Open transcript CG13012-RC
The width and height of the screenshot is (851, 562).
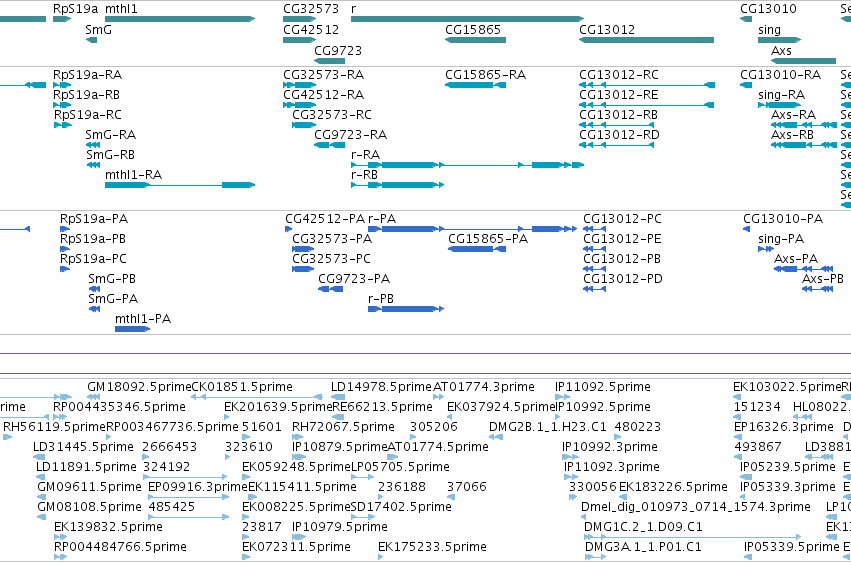pyautogui.click(x=647, y=85)
